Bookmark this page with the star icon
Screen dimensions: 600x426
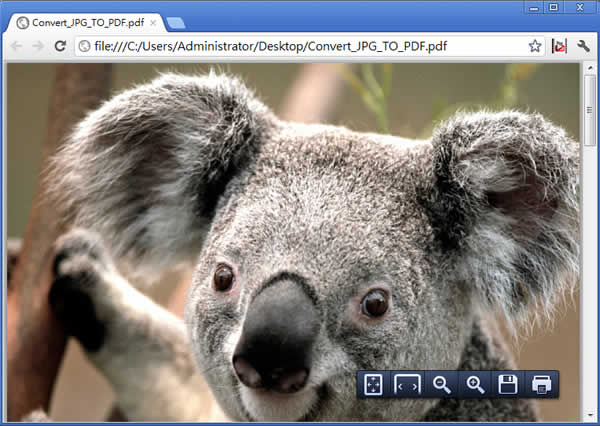pos(535,46)
